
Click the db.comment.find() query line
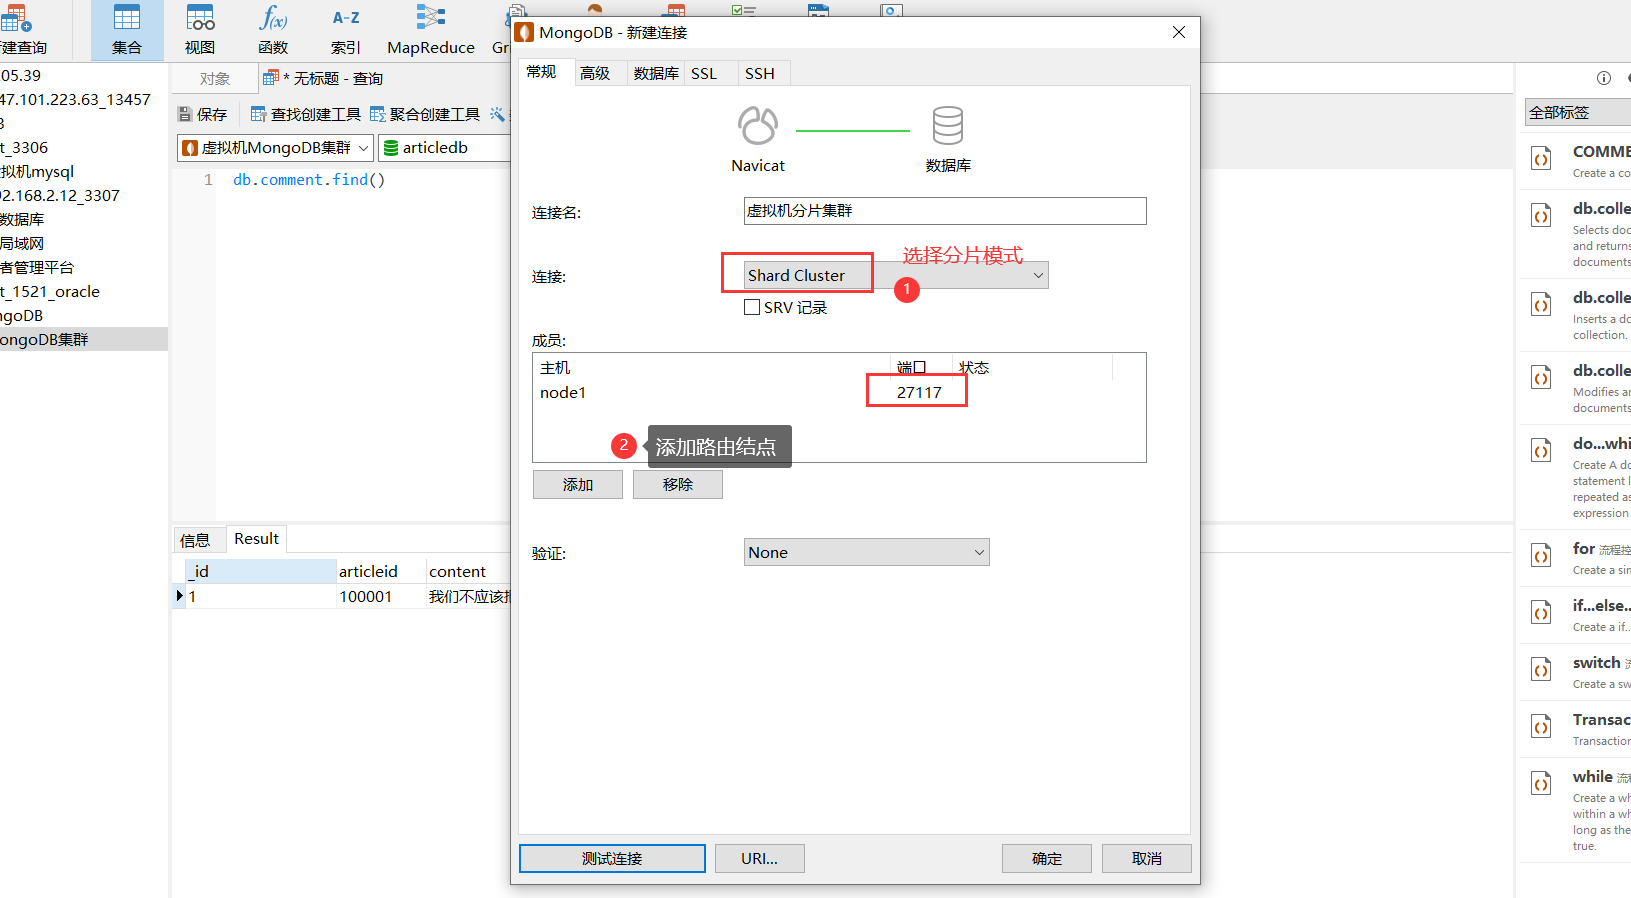[x=309, y=180]
